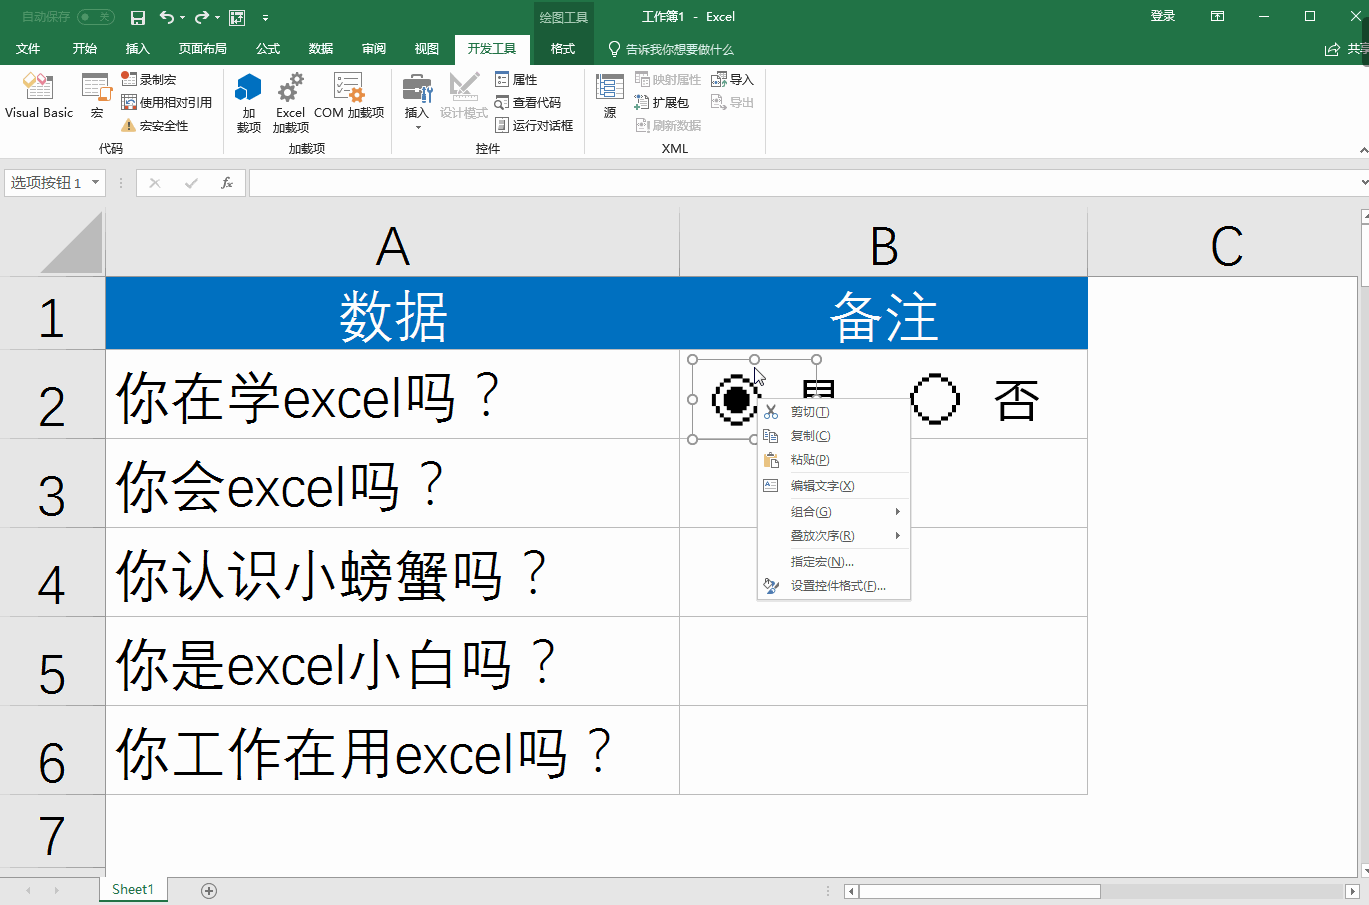
Task: Choose 指定宏 Assign Macro
Action: tap(834, 562)
